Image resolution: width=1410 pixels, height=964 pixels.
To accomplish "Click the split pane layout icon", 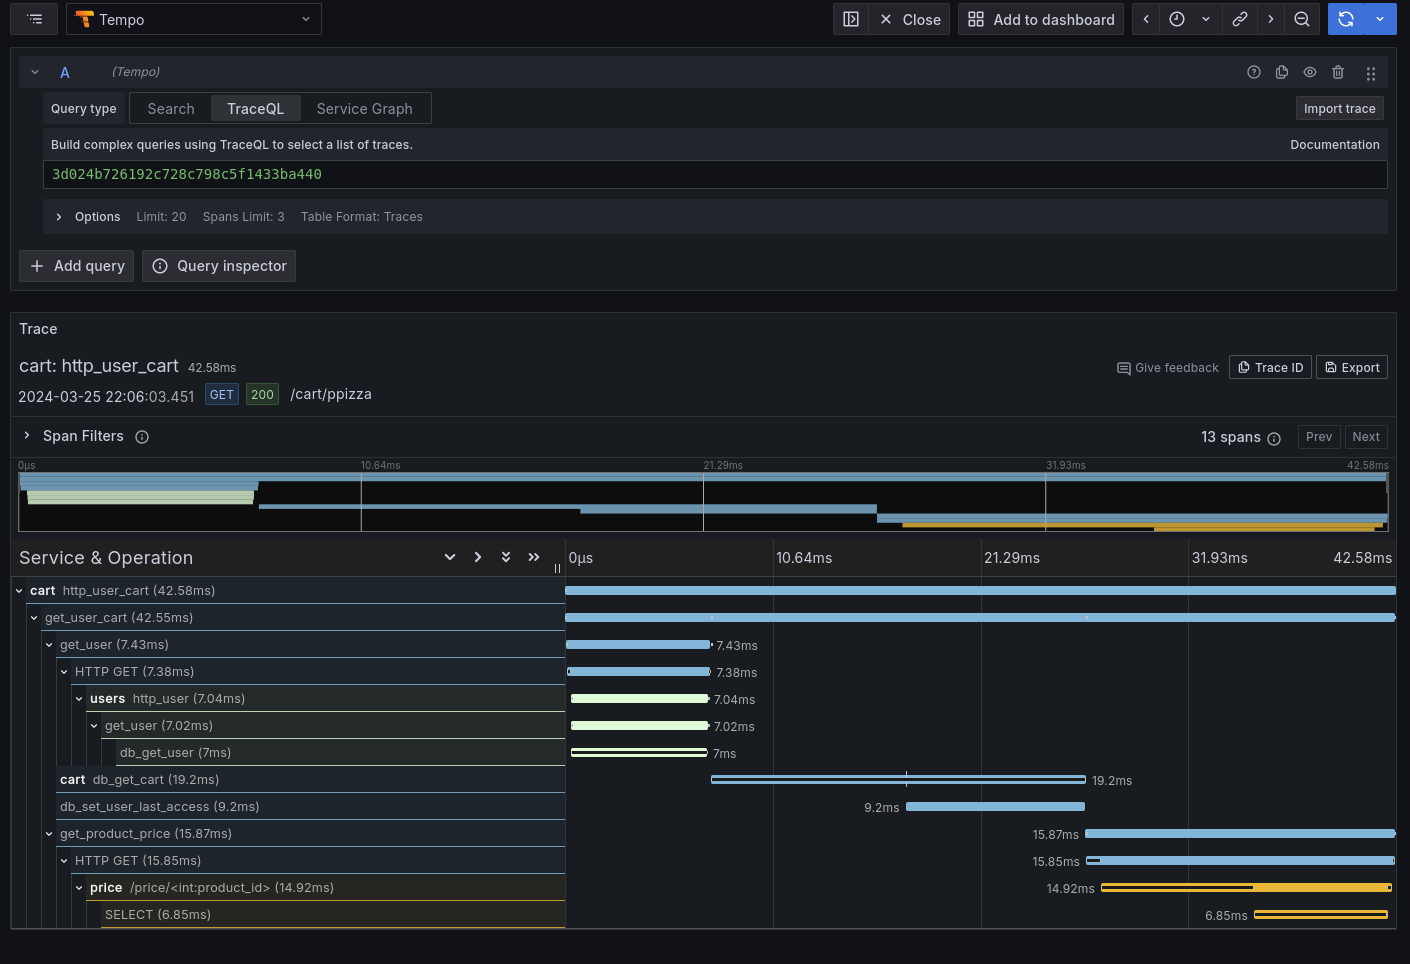I will (851, 19).
